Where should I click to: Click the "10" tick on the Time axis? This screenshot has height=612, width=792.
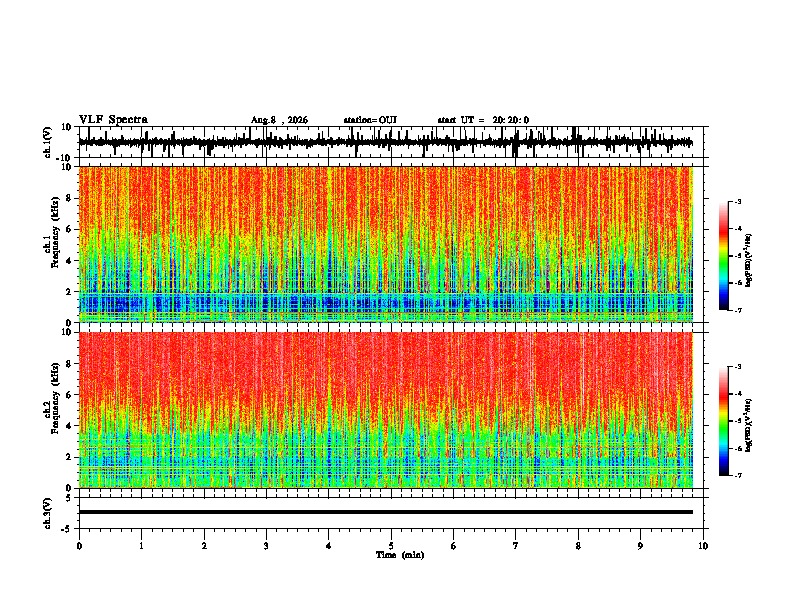tap(703, 546)
